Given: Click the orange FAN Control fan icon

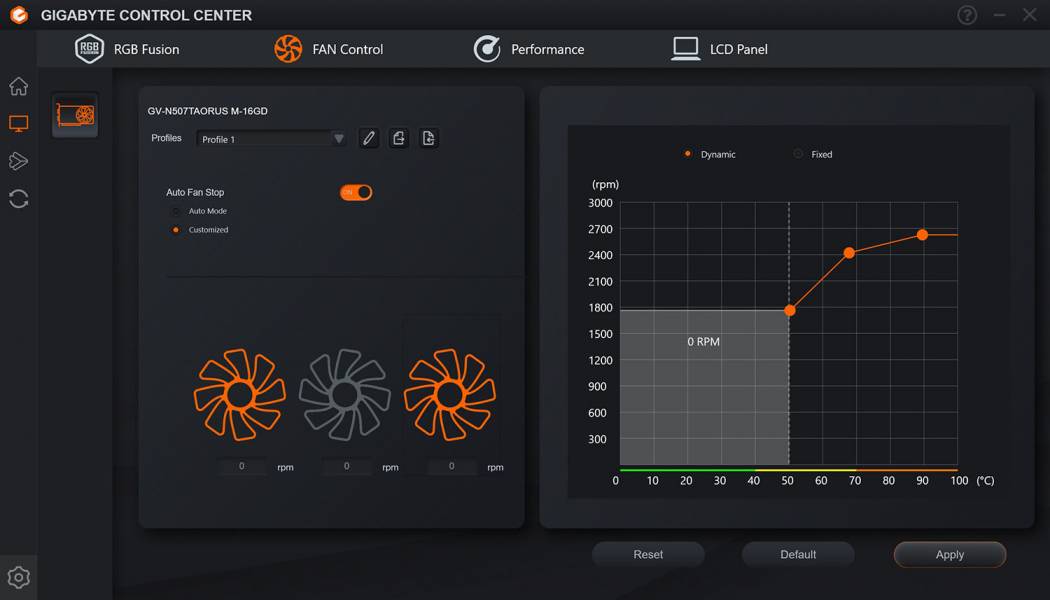Looking at the screenshot, I should tap(288, 49).
